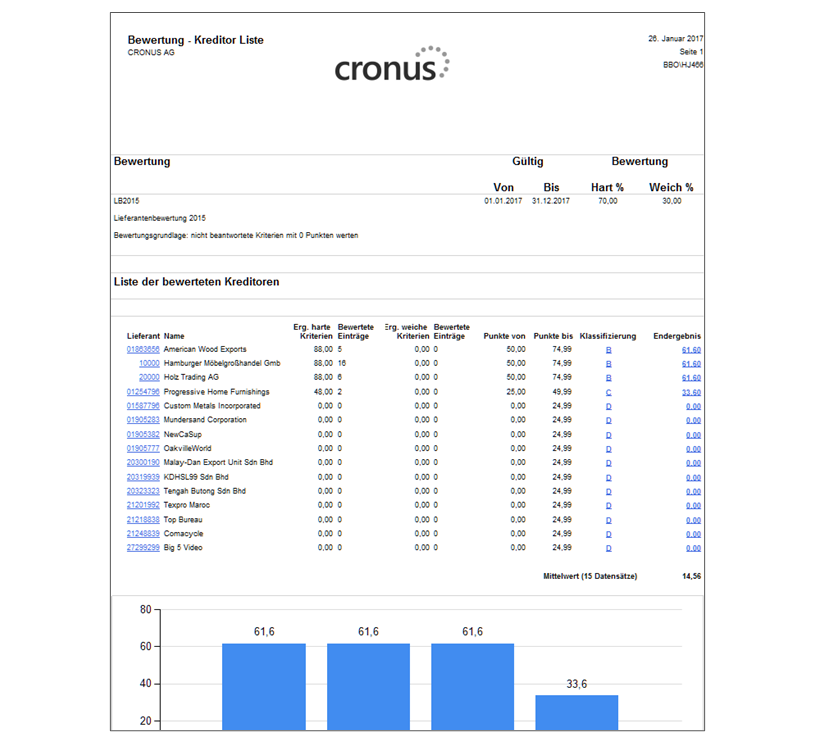Click Punkte bis 49,99 cell
This screenshot has width=816, height=733.
[562, 392]
